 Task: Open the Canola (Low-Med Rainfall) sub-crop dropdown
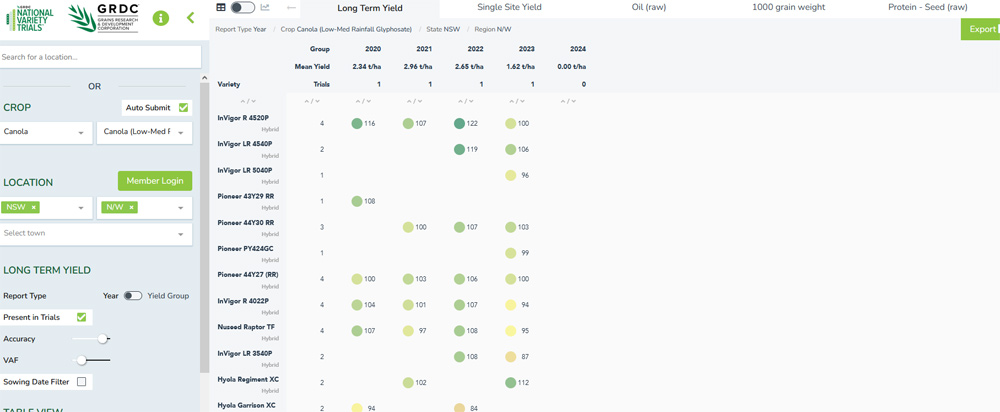point(143,132)
